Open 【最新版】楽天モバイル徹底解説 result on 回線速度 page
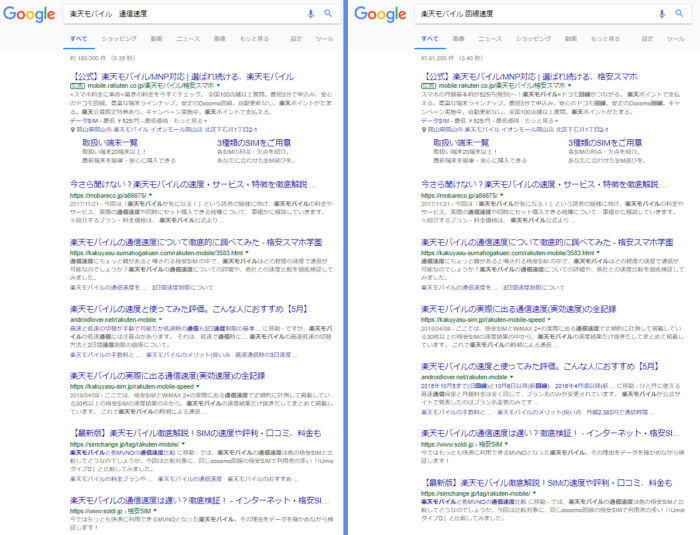700x535 pixels. (x=547, y=483)
